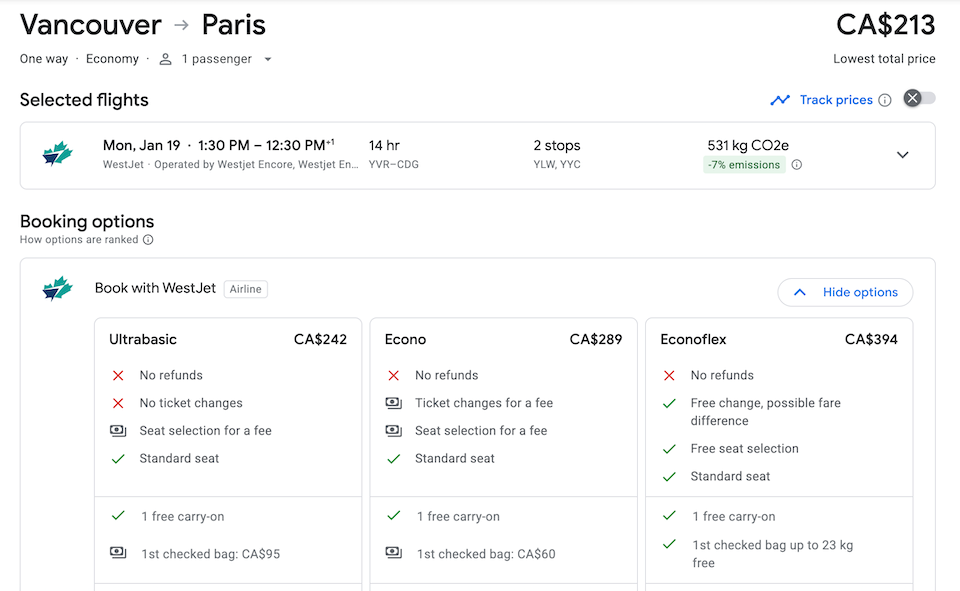This screenshot has width=960, height=591.
Task: Click the Airline tag next to WestJet
Action: coord(246,289)
